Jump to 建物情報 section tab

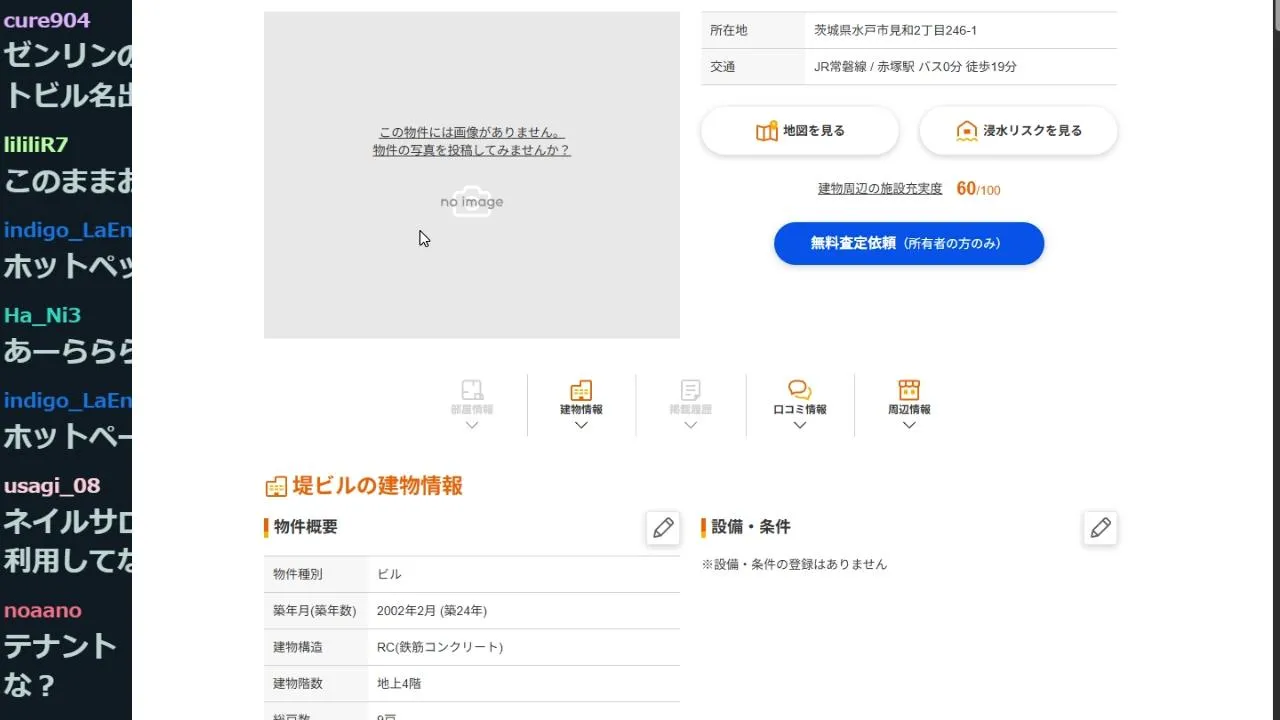(581, 405)
